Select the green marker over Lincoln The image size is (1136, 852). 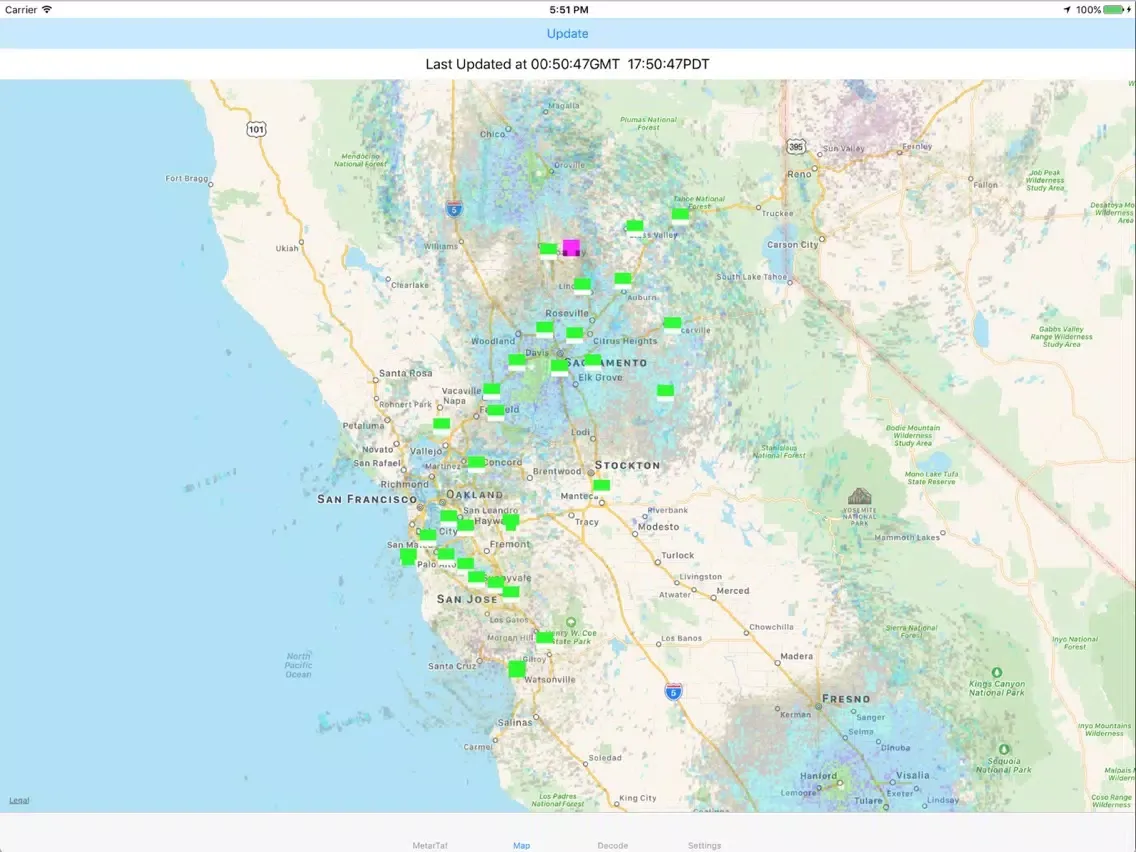point(582,285)
